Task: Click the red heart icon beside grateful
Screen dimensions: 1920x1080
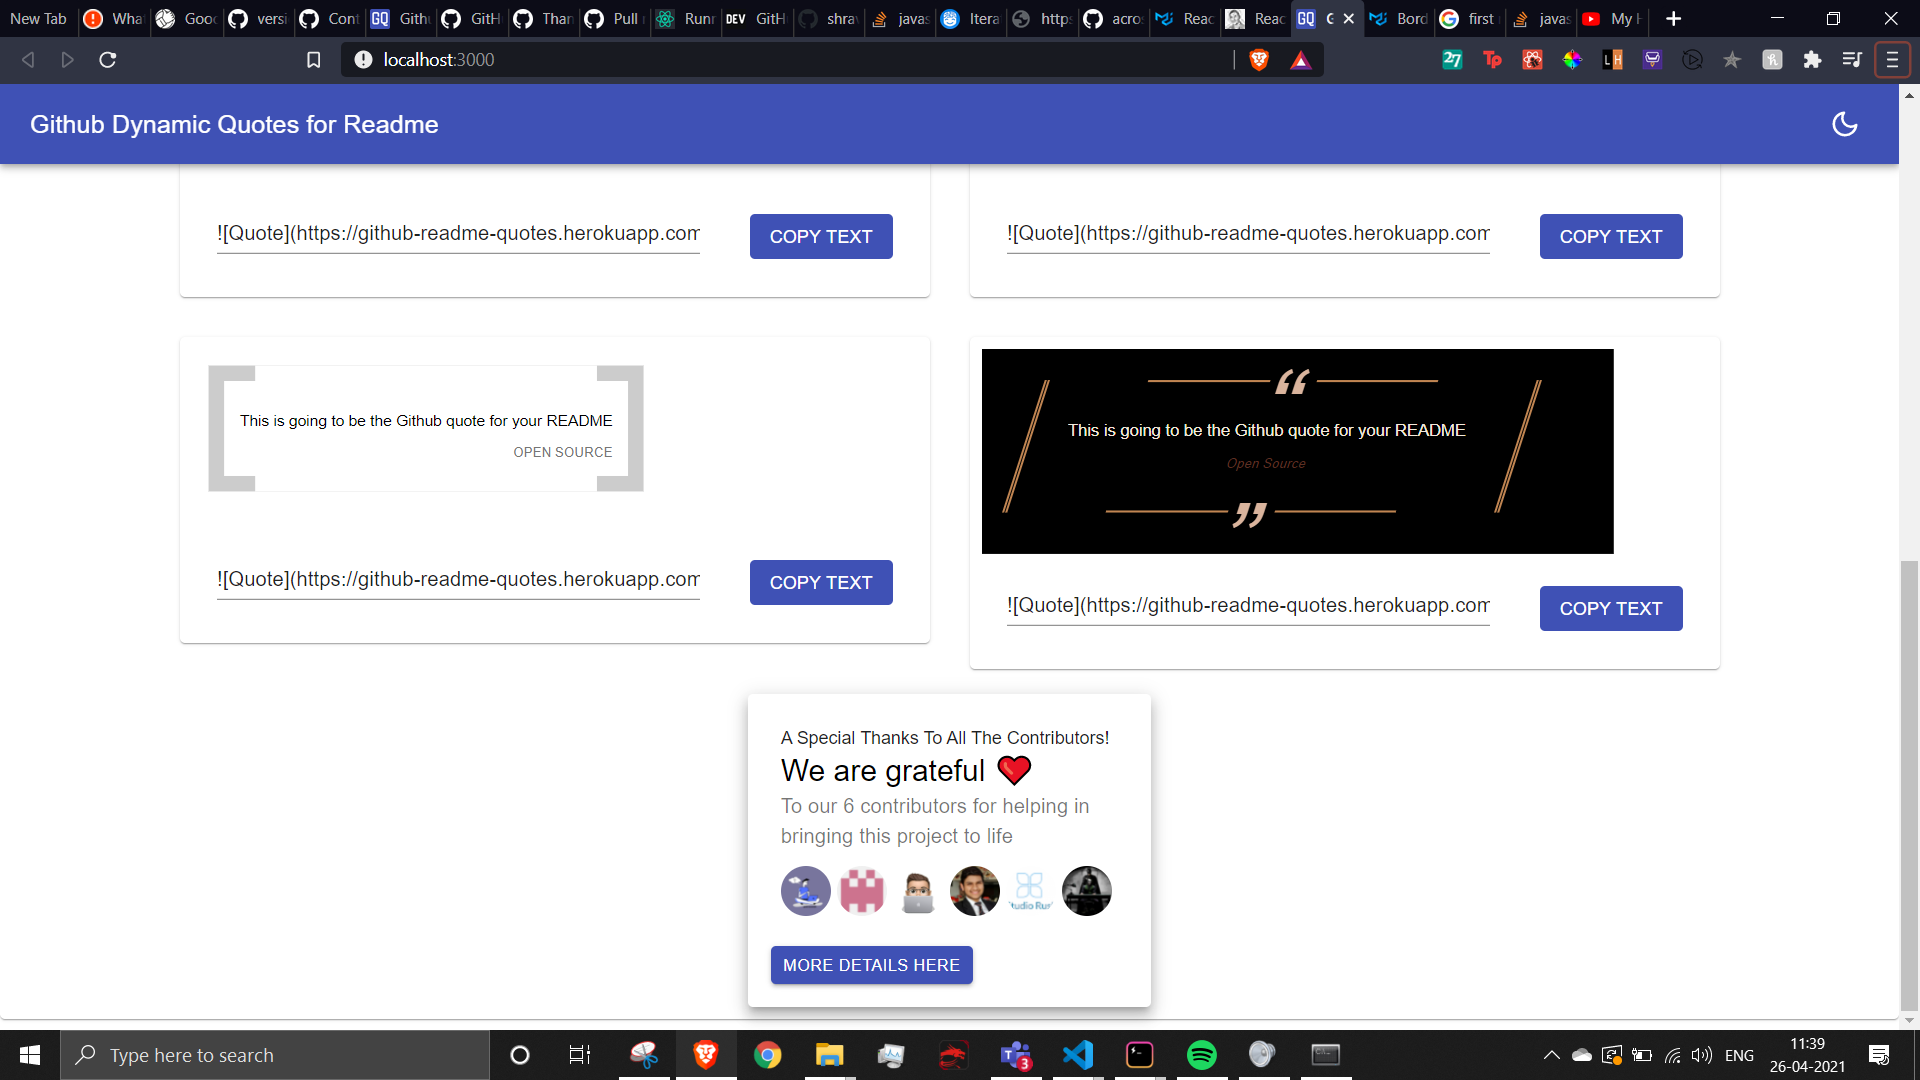Action: pos(1014,770)
